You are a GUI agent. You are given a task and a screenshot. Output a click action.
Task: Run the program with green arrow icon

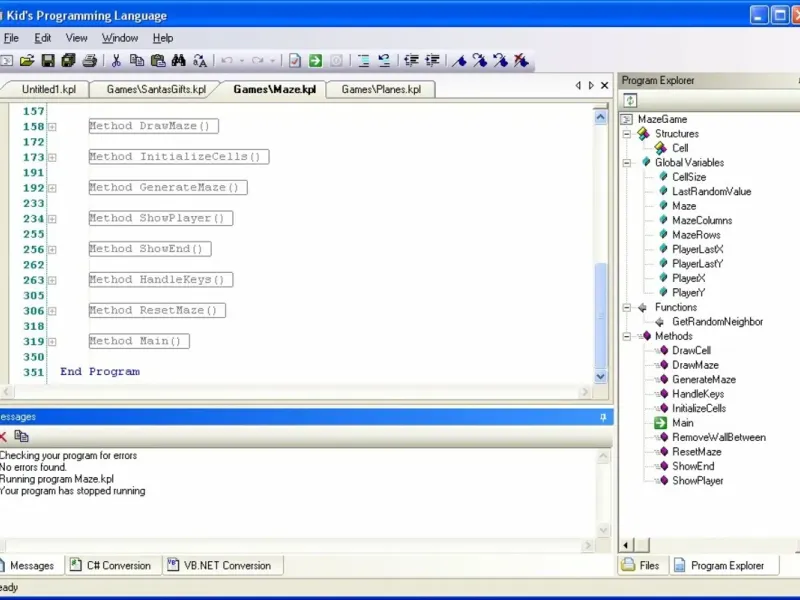(315, 61)
